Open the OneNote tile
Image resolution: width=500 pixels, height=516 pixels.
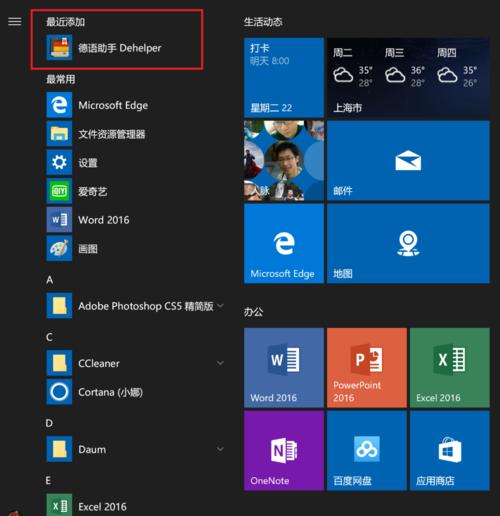[x=284, y=451]
